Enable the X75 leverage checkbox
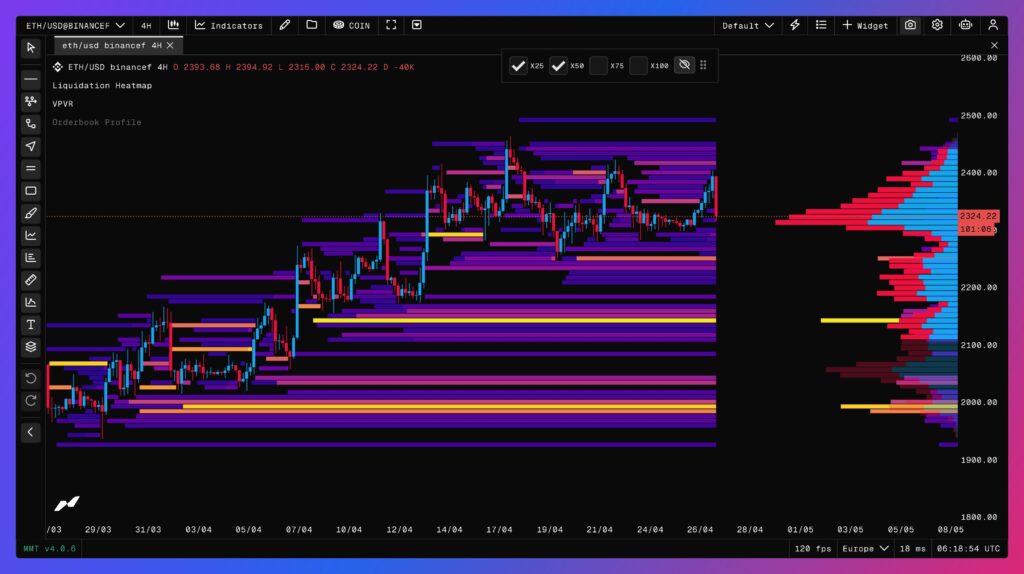 coord(598,66)
